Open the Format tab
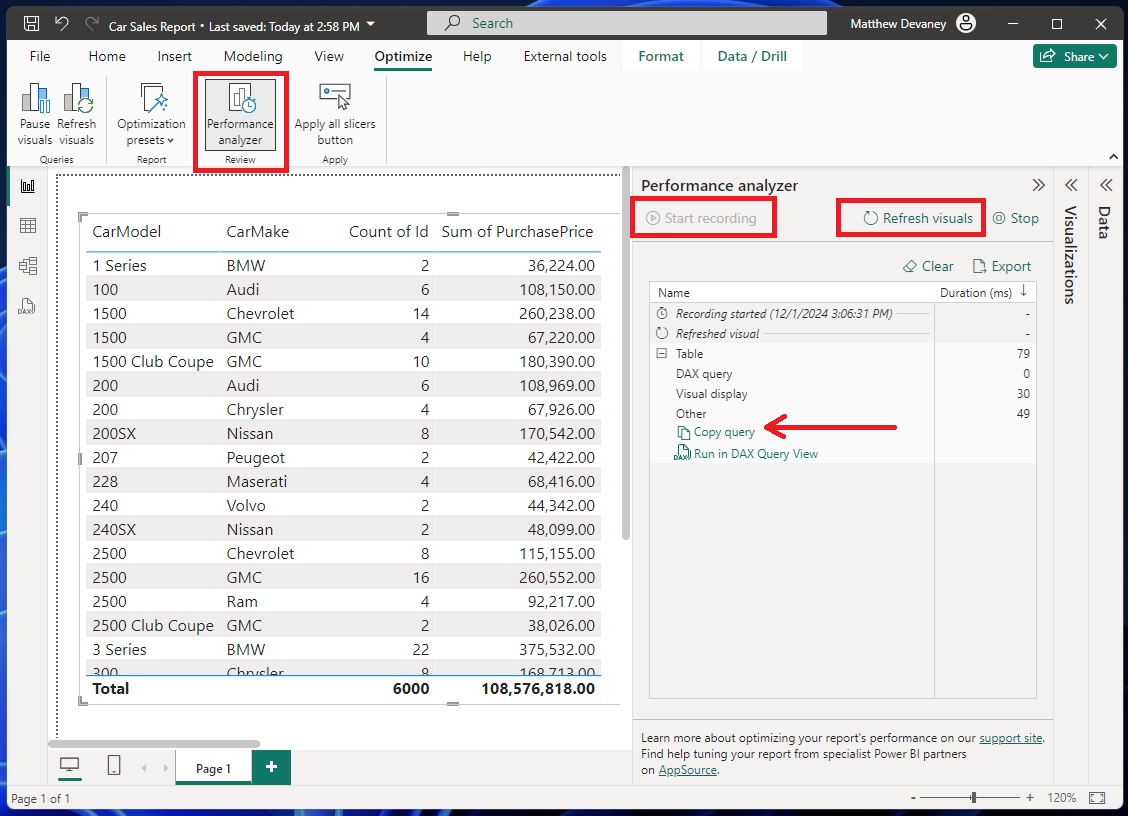Screen dimensions: 1128x816 point(660,56)
